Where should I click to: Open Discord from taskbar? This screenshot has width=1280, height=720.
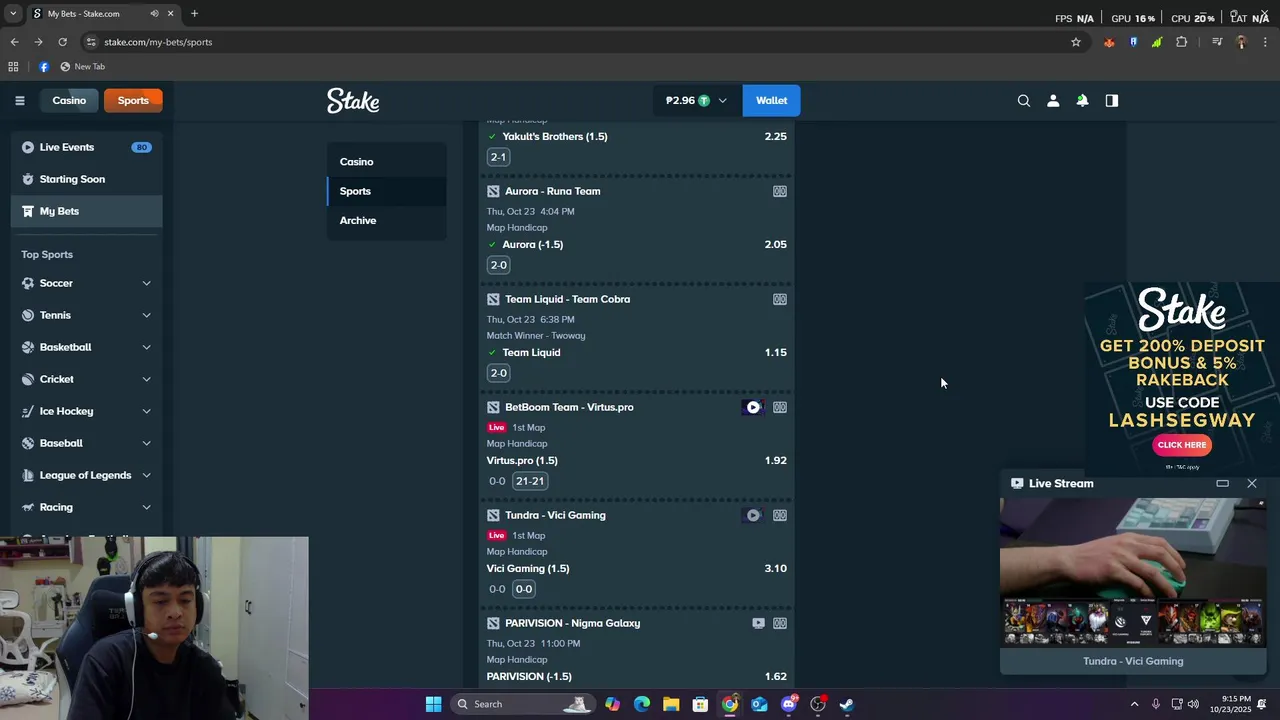pos(789,704)
